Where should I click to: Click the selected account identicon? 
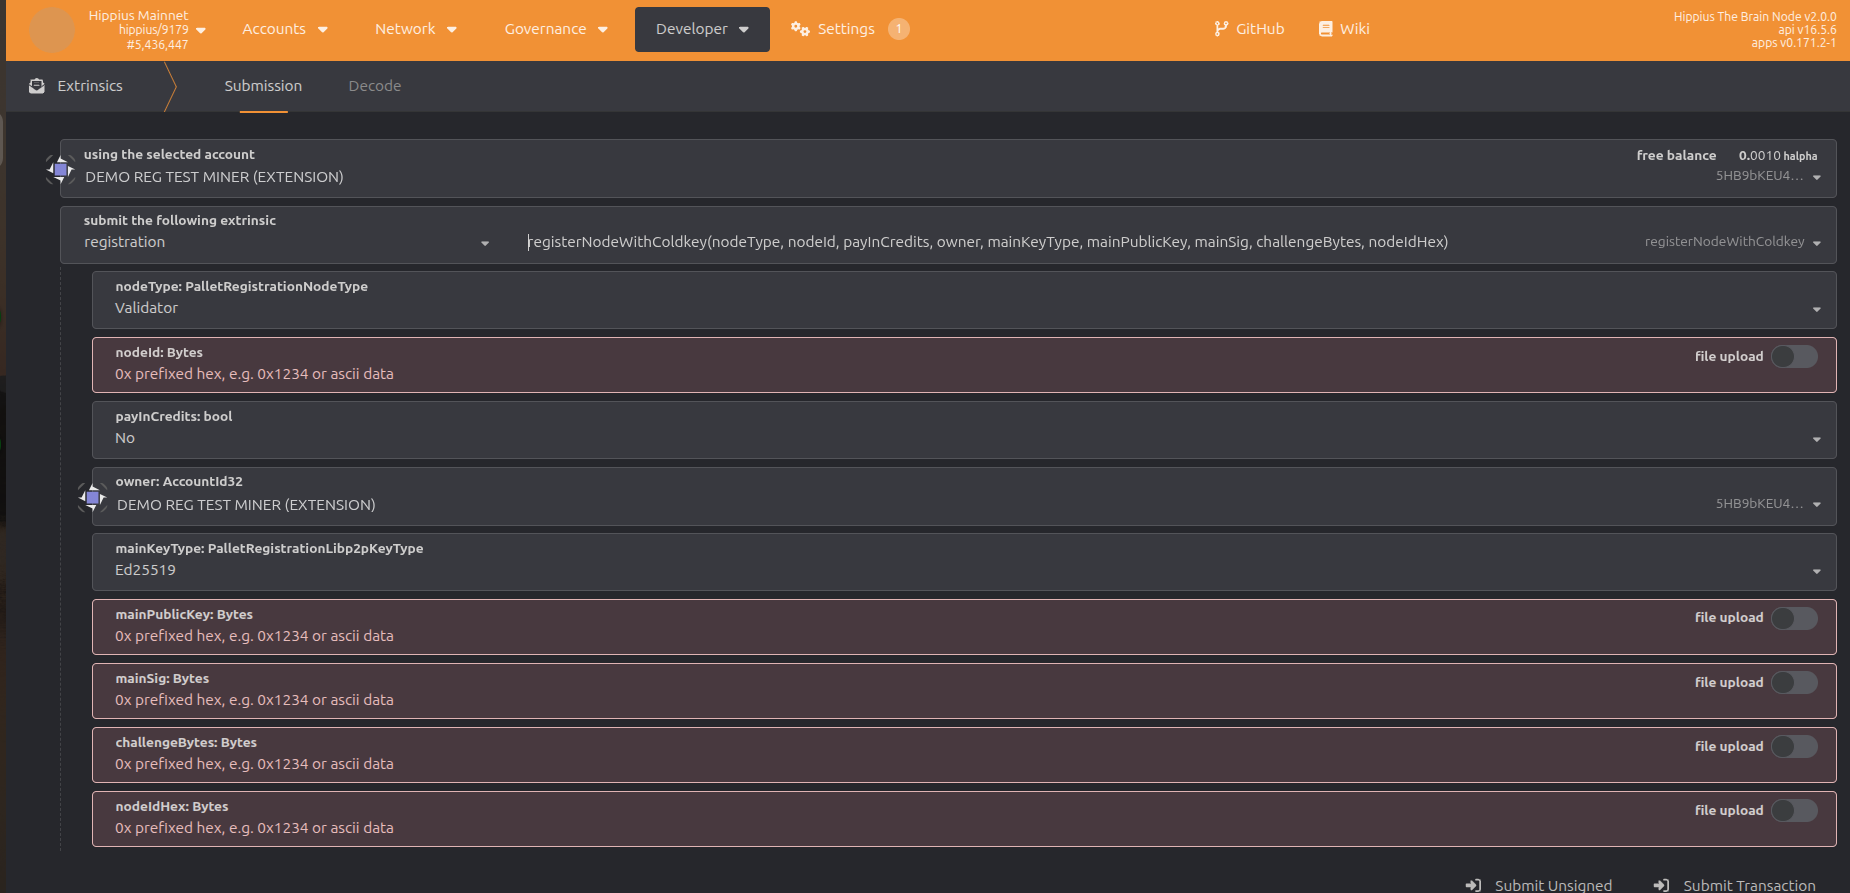[x=61, y=169]
